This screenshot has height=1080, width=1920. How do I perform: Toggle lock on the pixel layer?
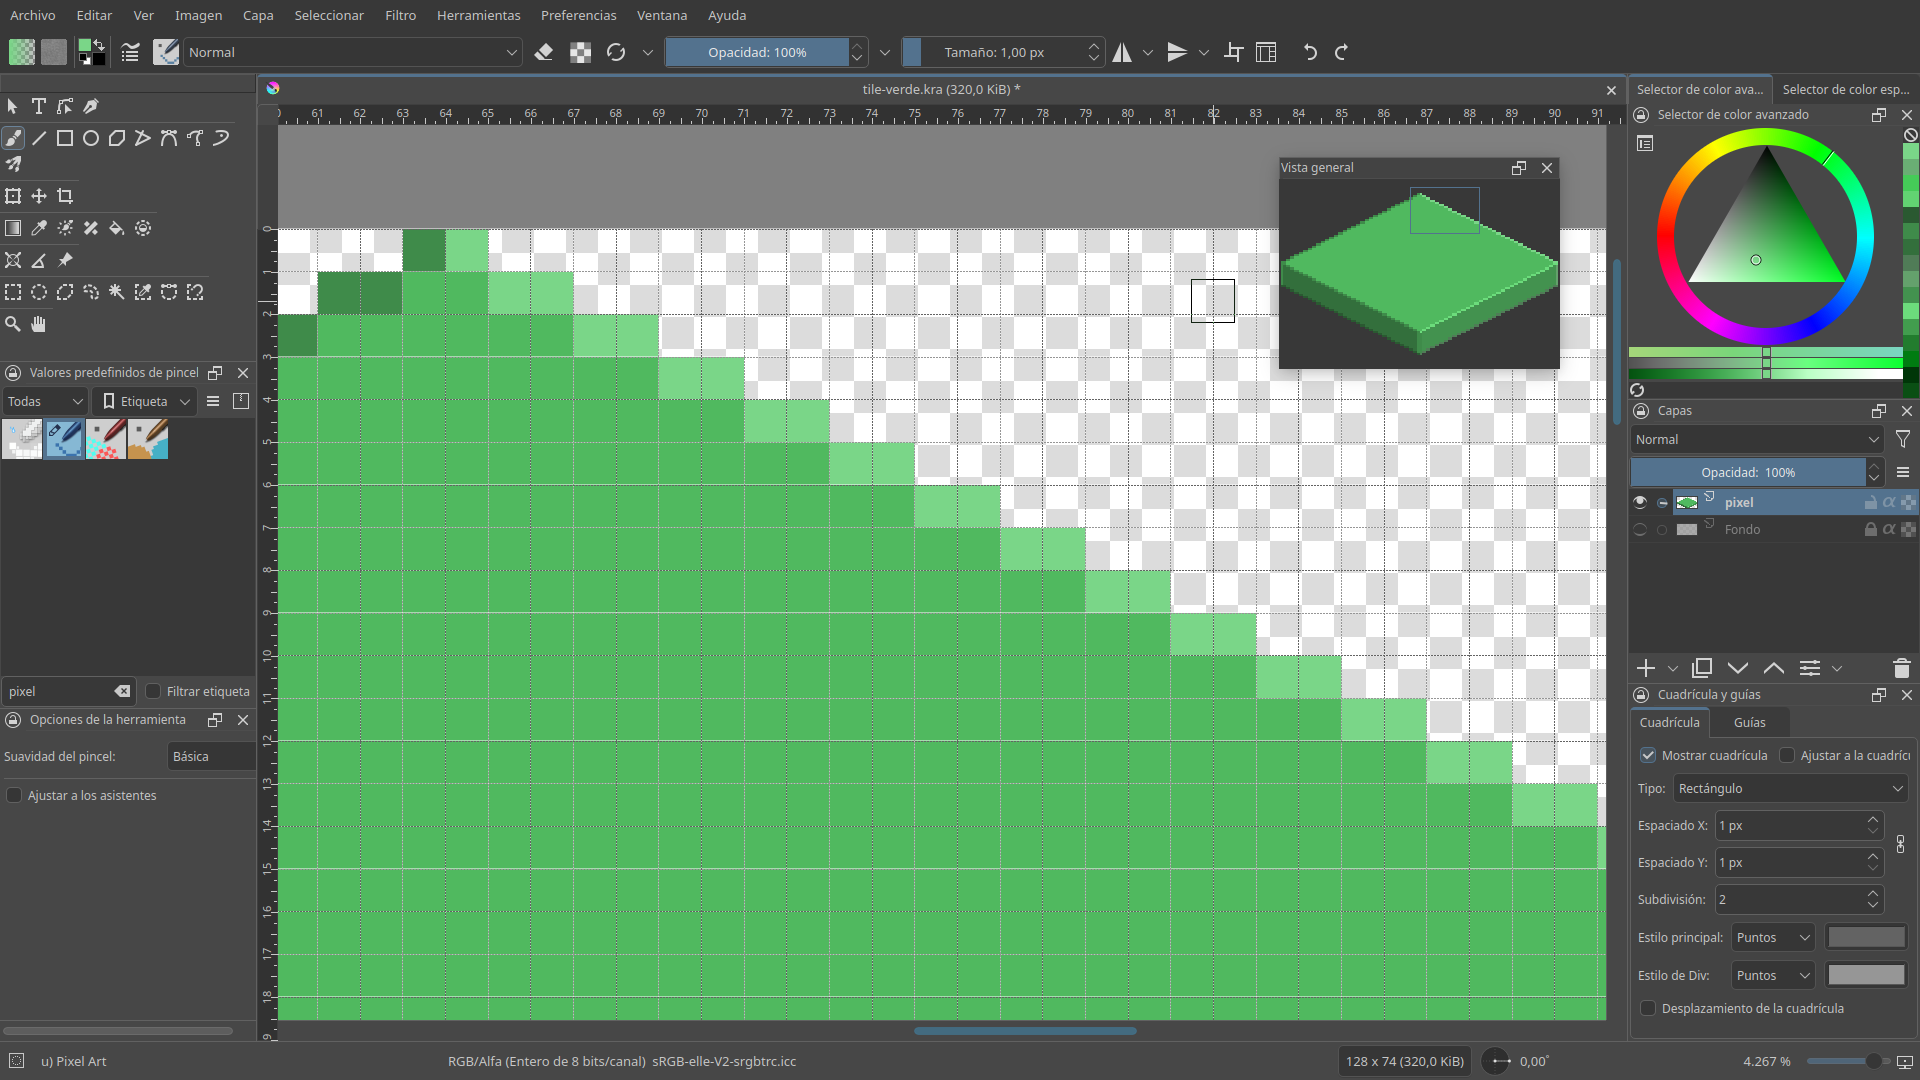(x=1870, y=502)
